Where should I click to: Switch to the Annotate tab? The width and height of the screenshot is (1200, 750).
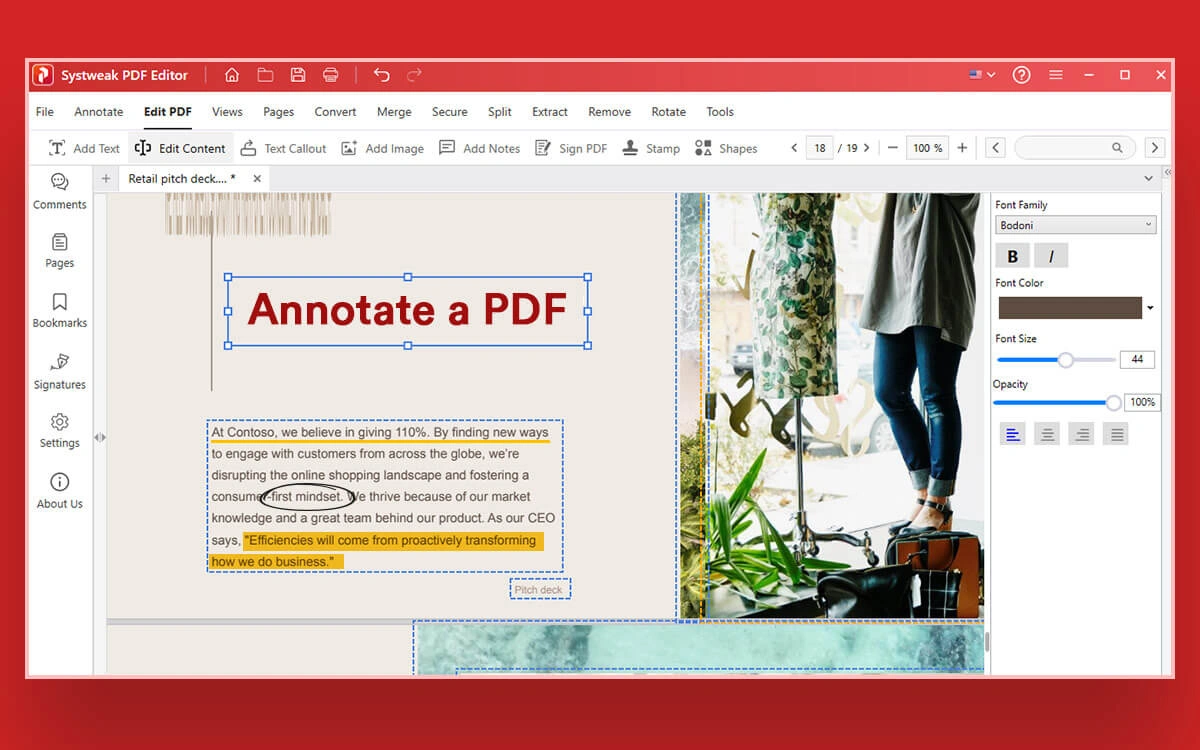pos(99,112)
